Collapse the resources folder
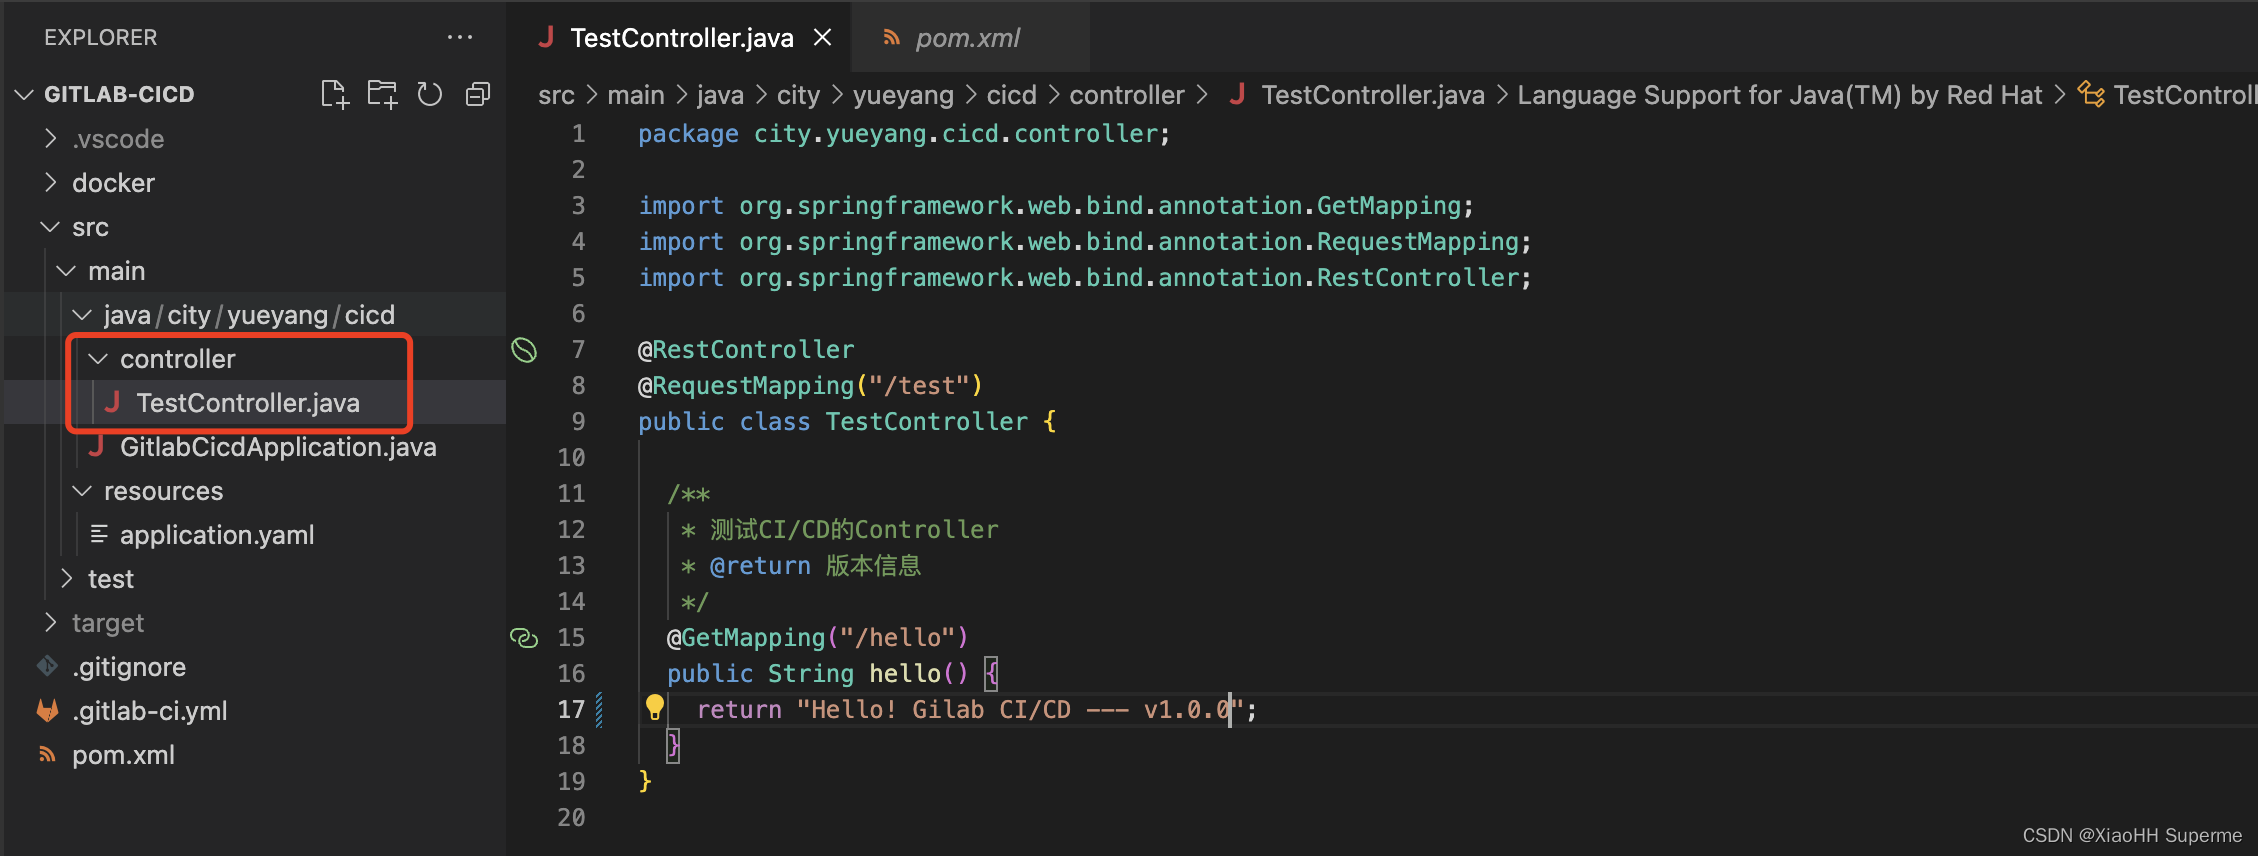Image resolution: width=2258 pixels, height=856 pixels. pos(82,491)
